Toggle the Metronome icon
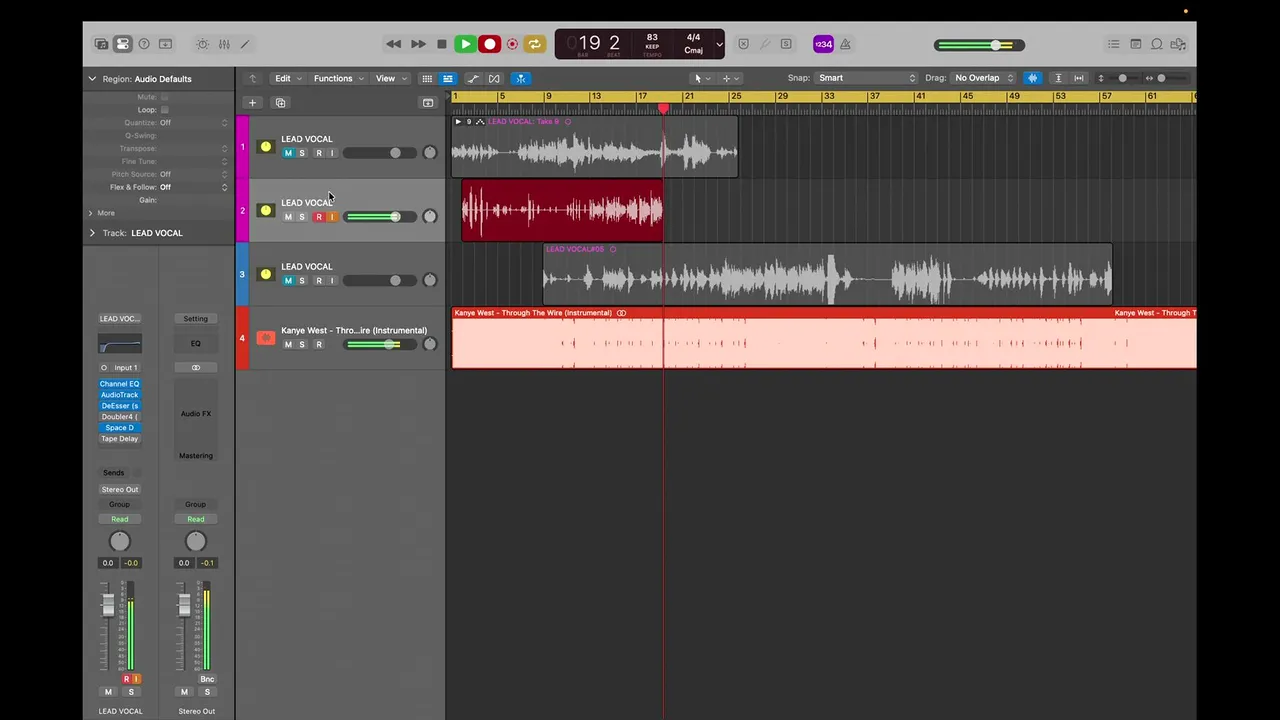 (x=845, y=44)
